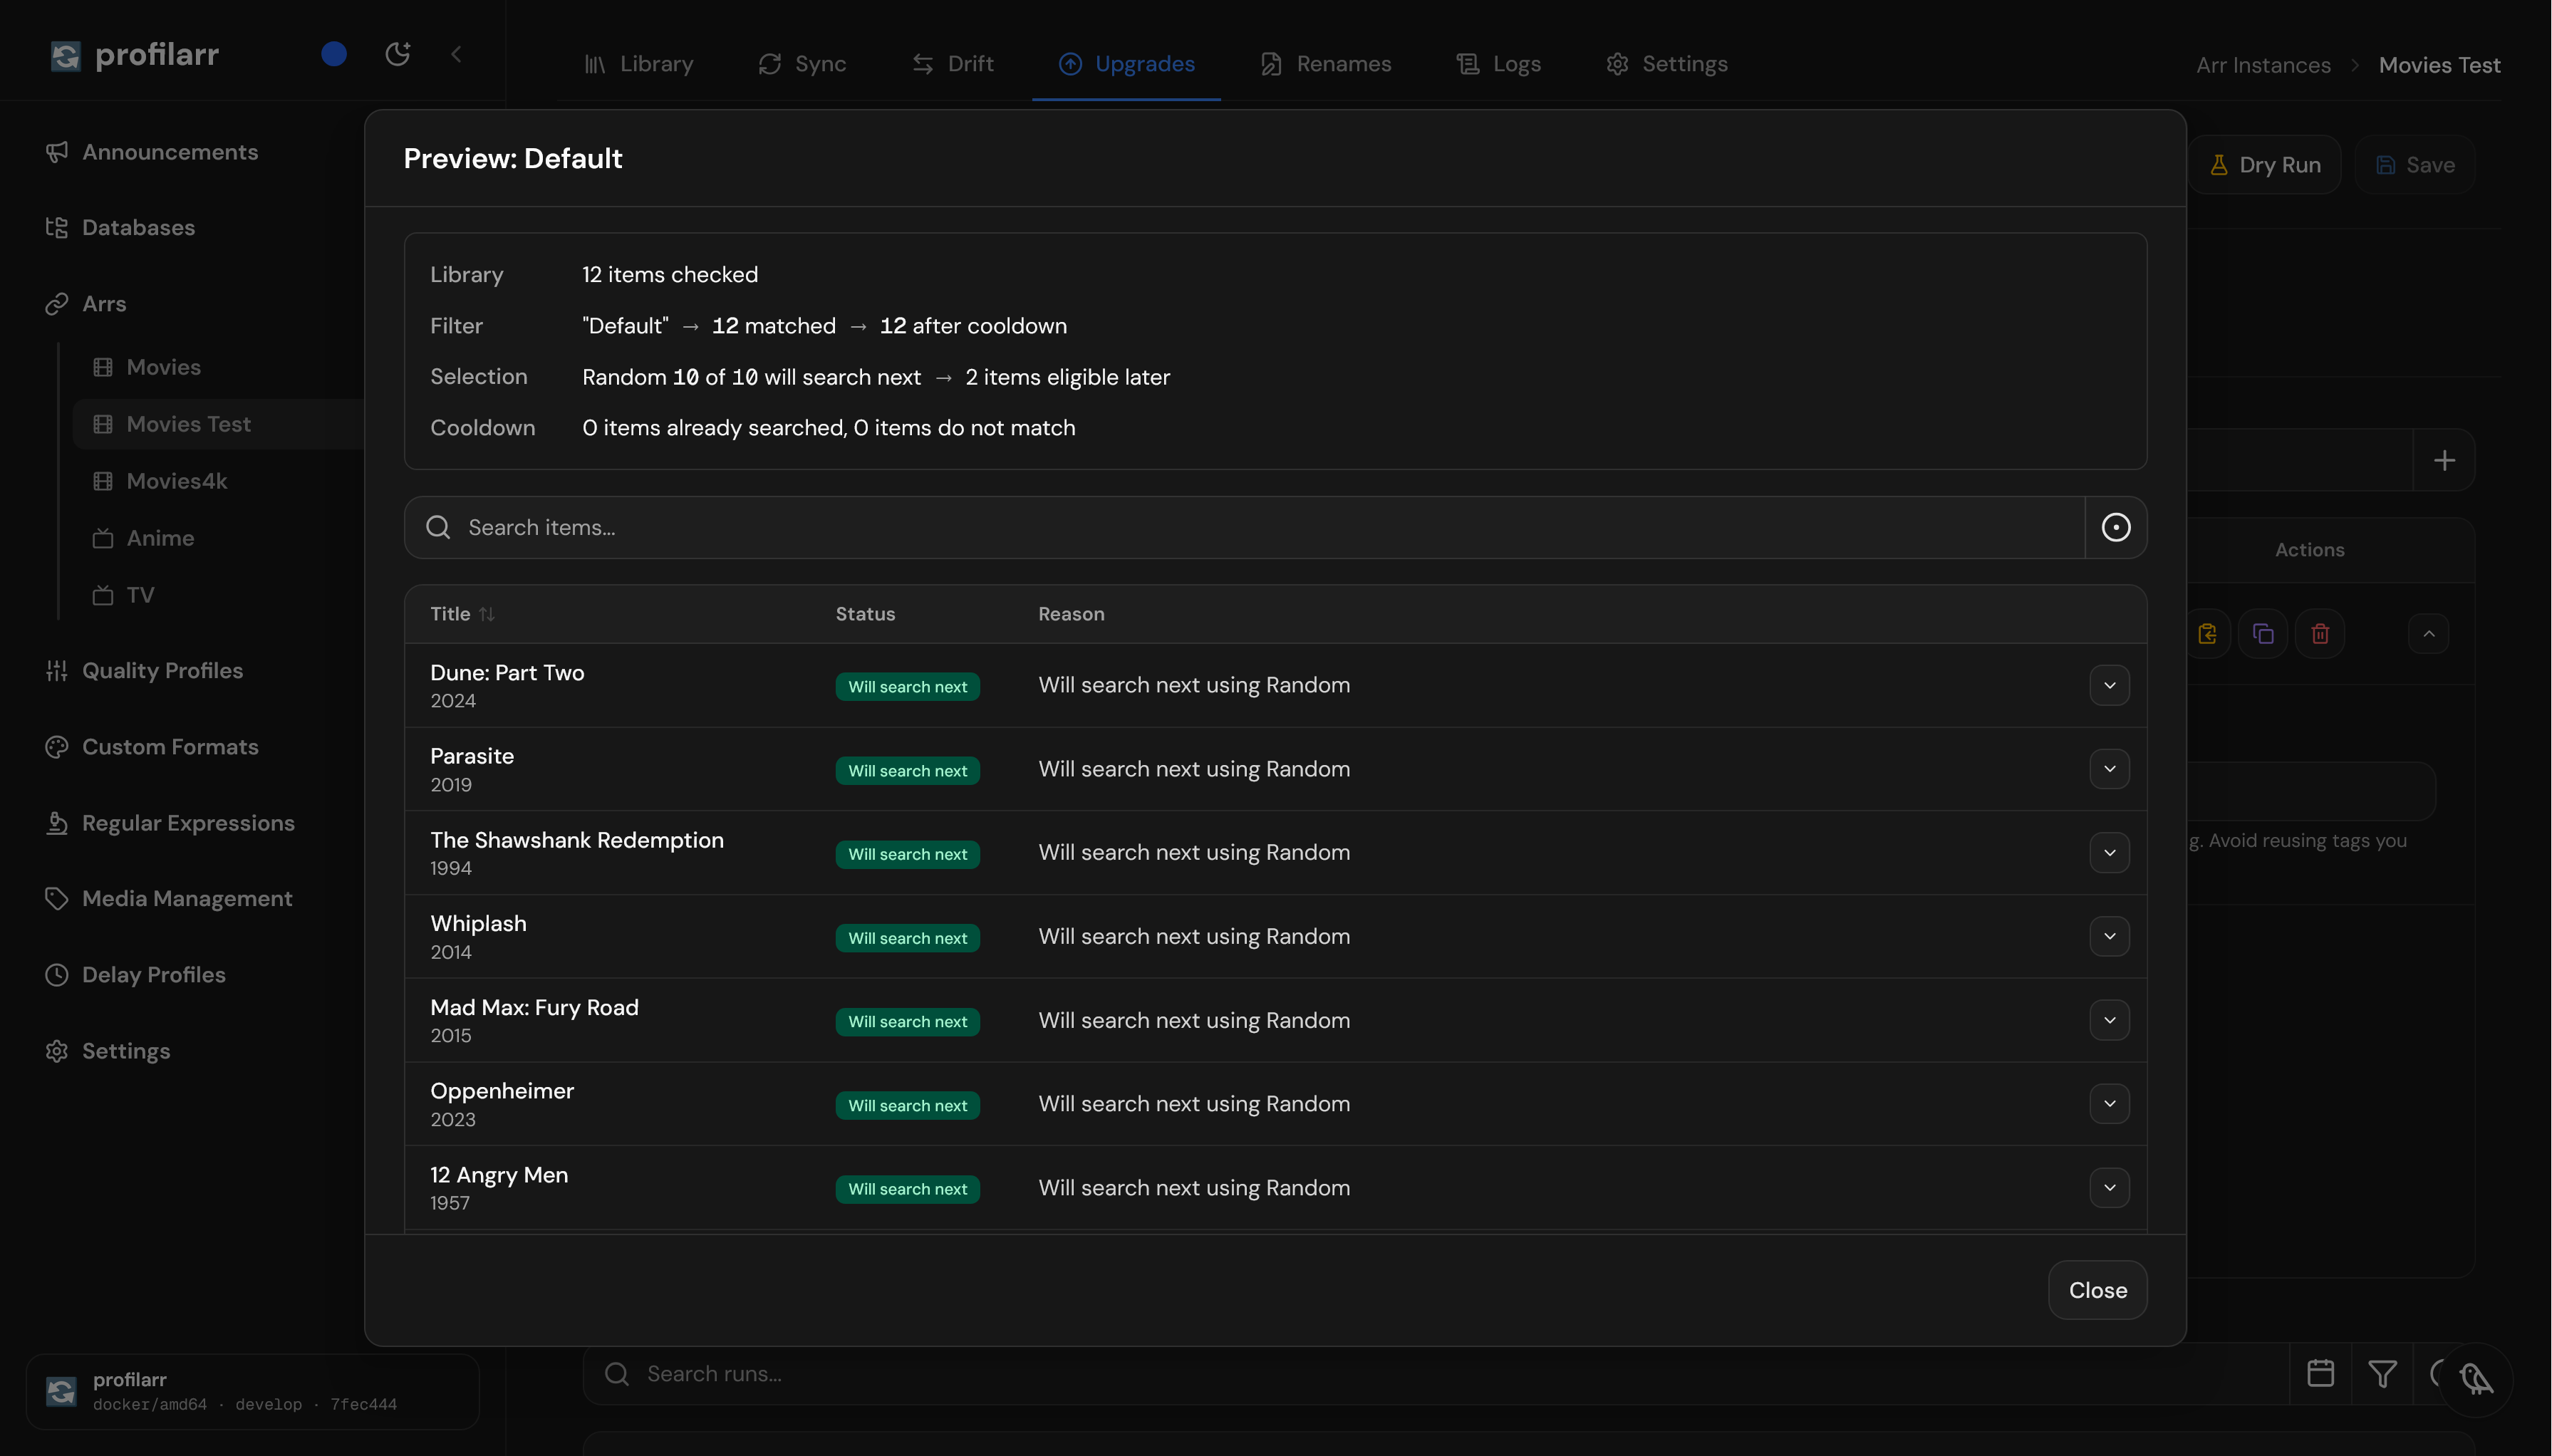Select the Upgrades tab
This screenshot has height=1456, width=2552.
[1126, 64]
